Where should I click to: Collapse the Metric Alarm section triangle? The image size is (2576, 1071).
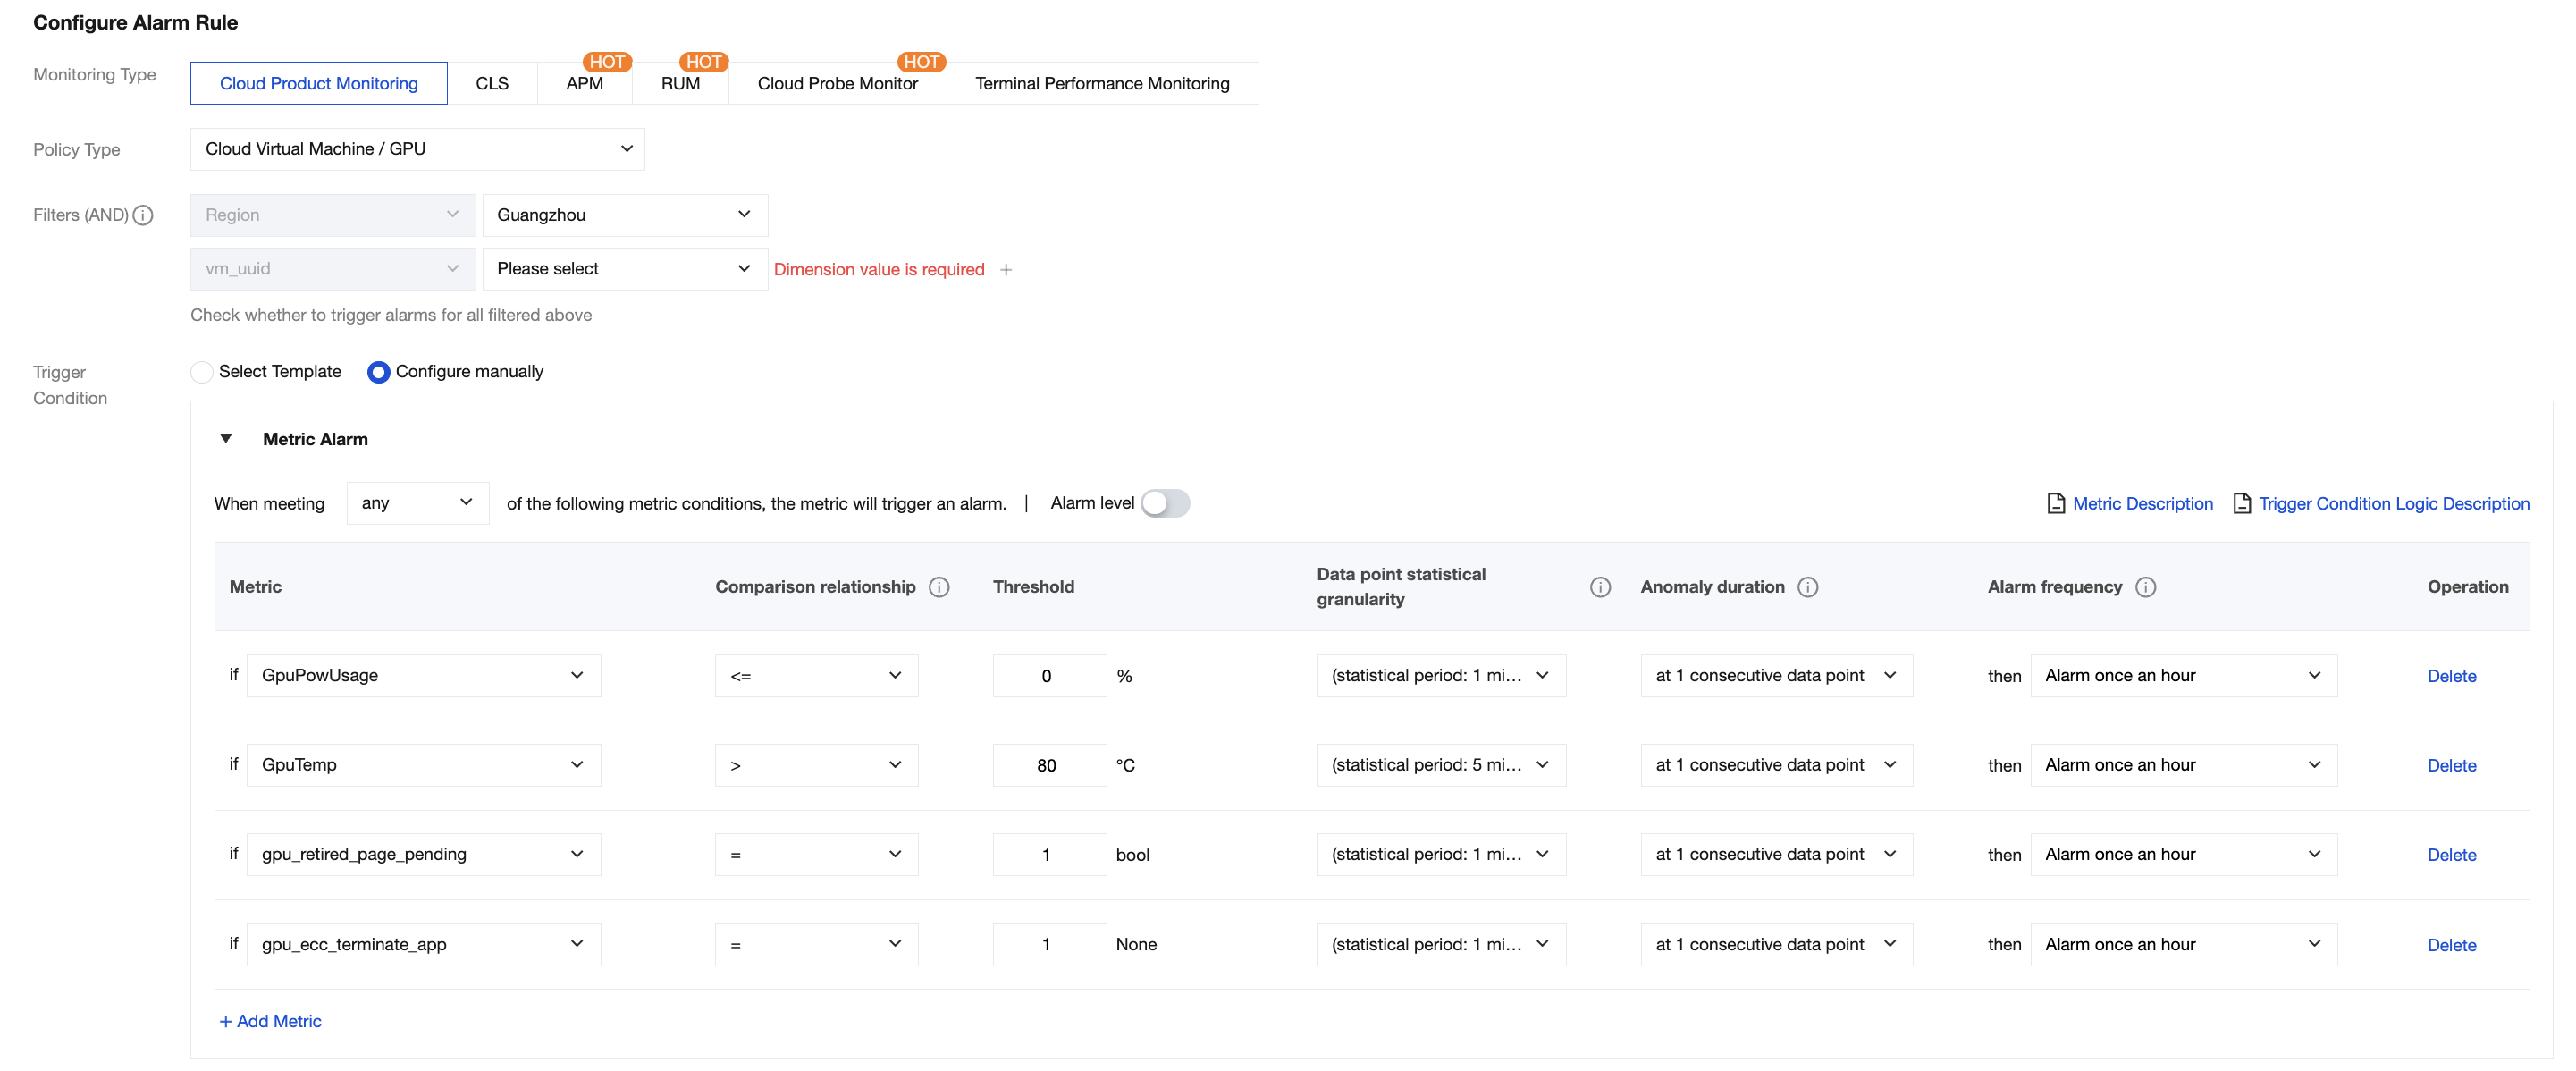coord(226,439)
